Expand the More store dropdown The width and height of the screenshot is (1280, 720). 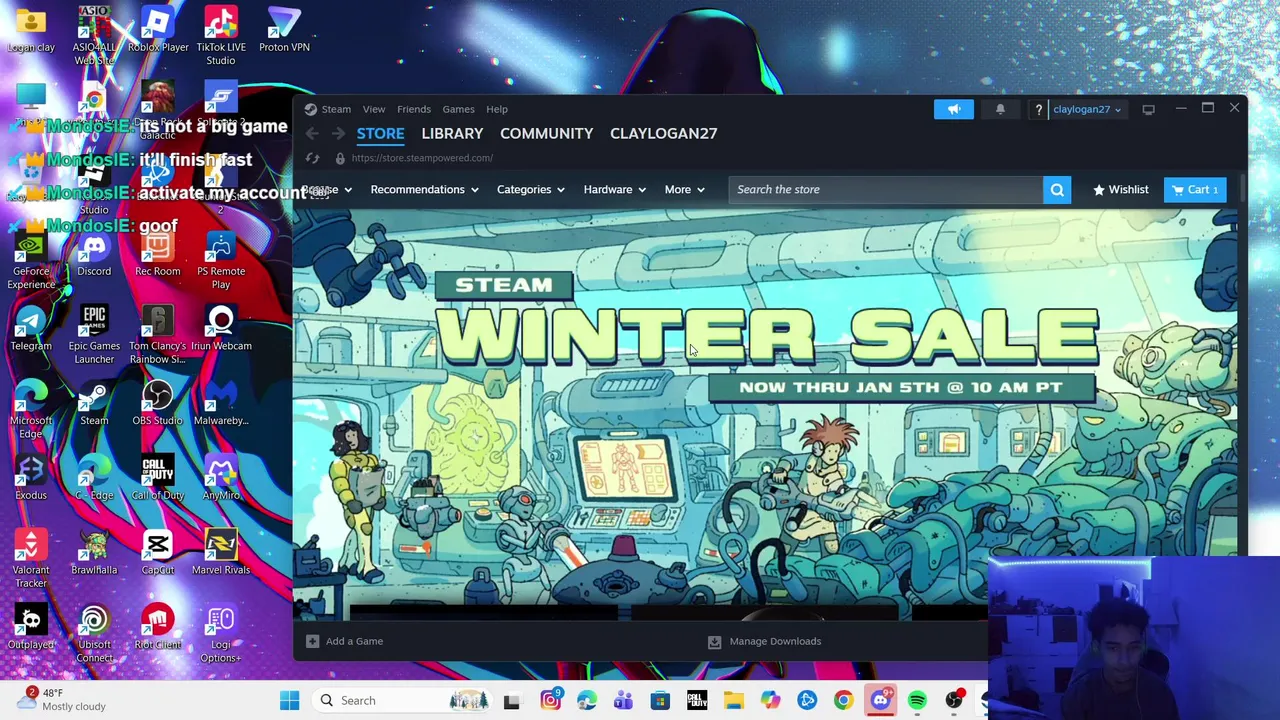(684, 189)
